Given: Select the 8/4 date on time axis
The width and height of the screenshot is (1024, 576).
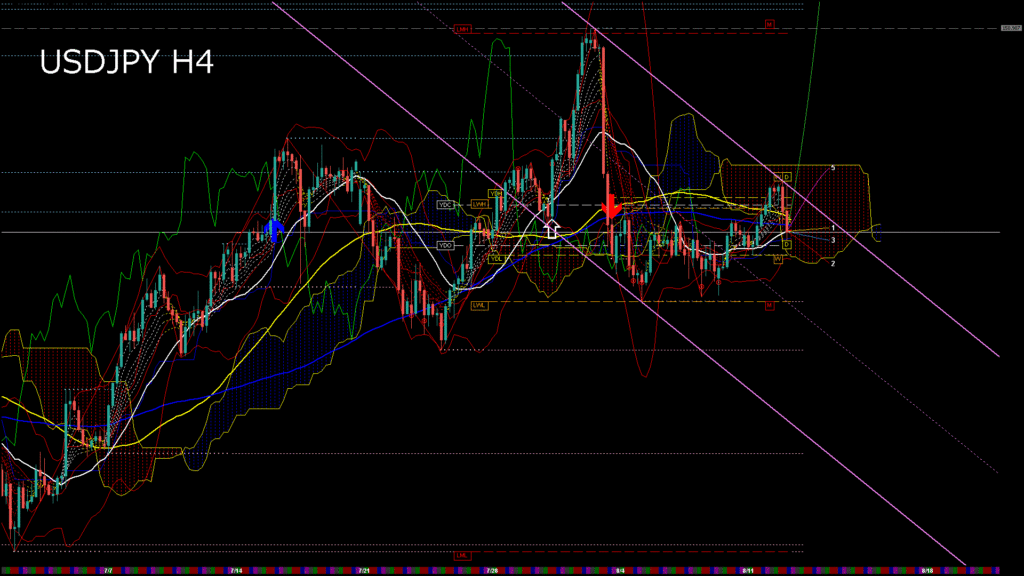Looking at the screenshot, I should (x=620, y=571).
